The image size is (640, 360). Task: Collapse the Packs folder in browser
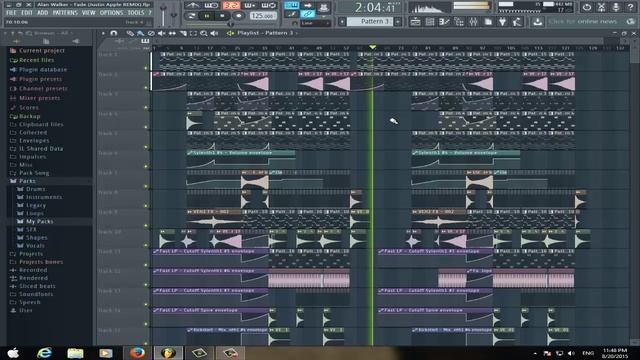(x=27, y=181)
